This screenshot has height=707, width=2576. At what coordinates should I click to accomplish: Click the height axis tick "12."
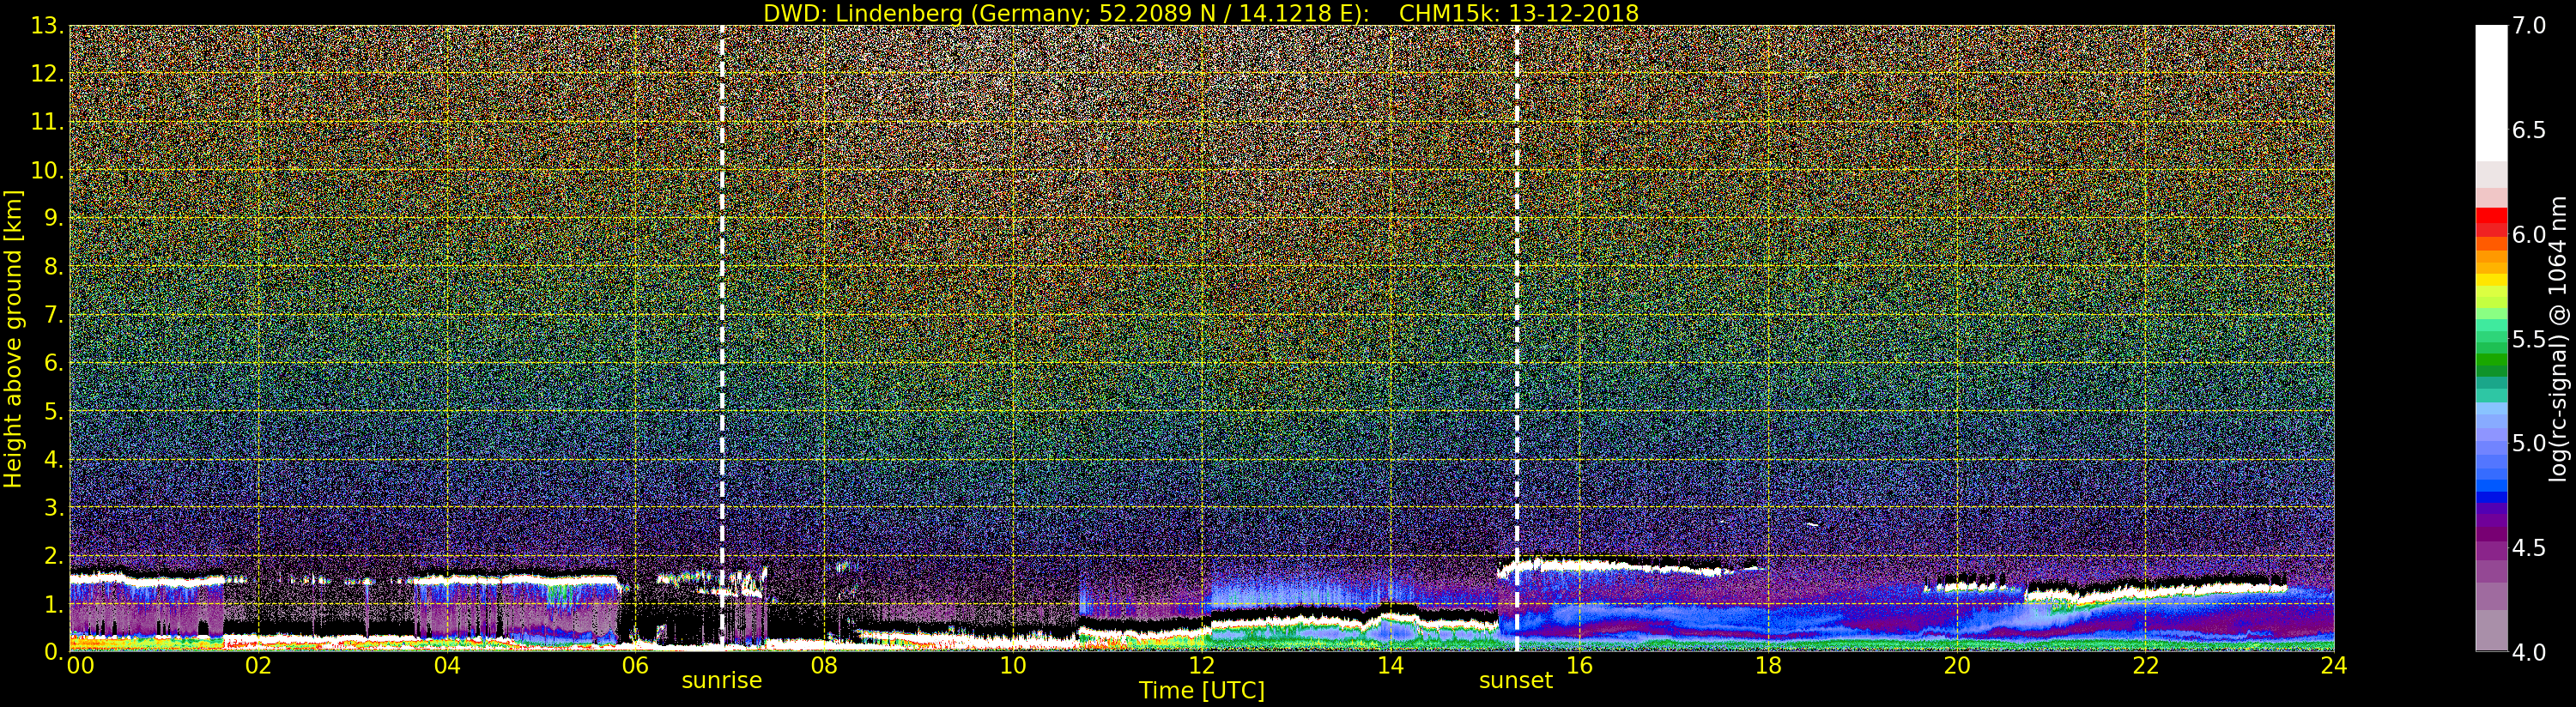coord(47,74)
